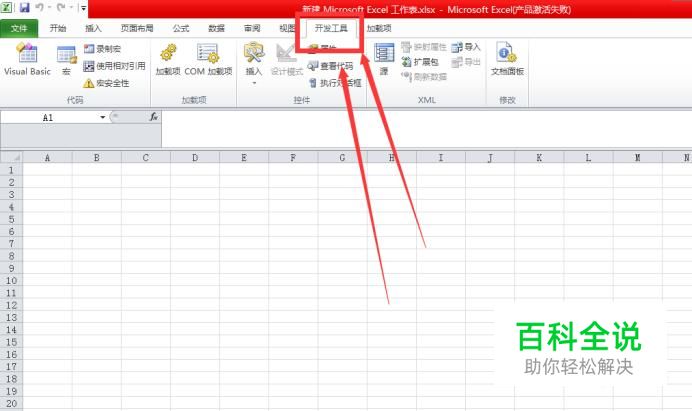Open the 文件 file tab
This screenshot has height=411, width=692.
(19, 28)
